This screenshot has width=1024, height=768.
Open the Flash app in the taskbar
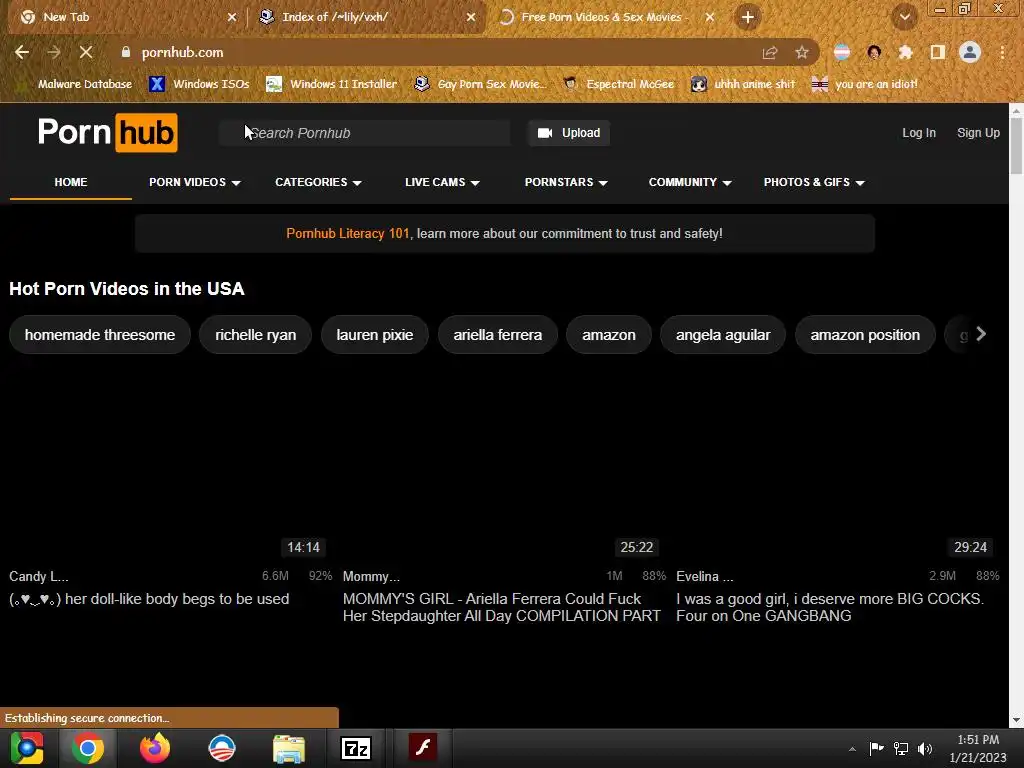point(423,747)
